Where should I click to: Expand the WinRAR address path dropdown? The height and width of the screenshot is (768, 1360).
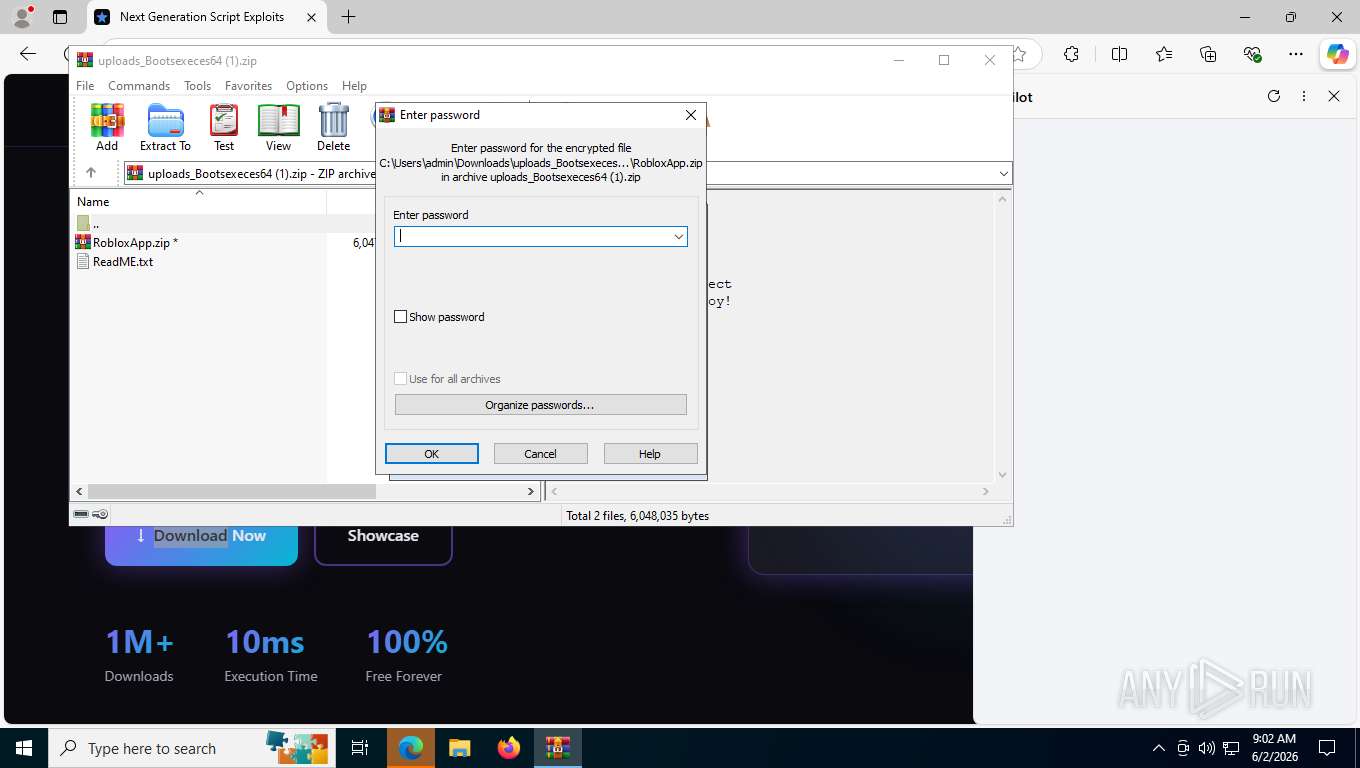coord(1003,174)
